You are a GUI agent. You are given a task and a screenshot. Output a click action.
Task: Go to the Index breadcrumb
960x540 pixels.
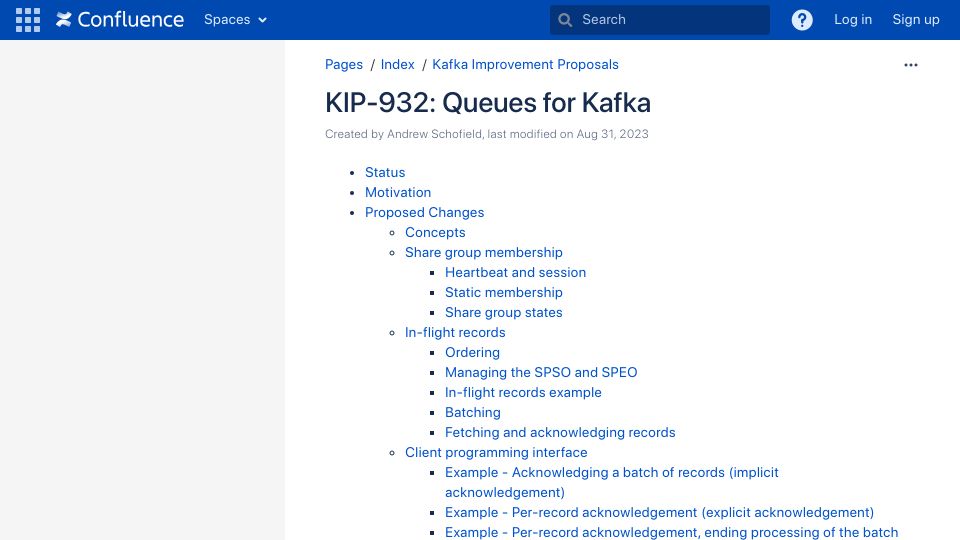397,64
